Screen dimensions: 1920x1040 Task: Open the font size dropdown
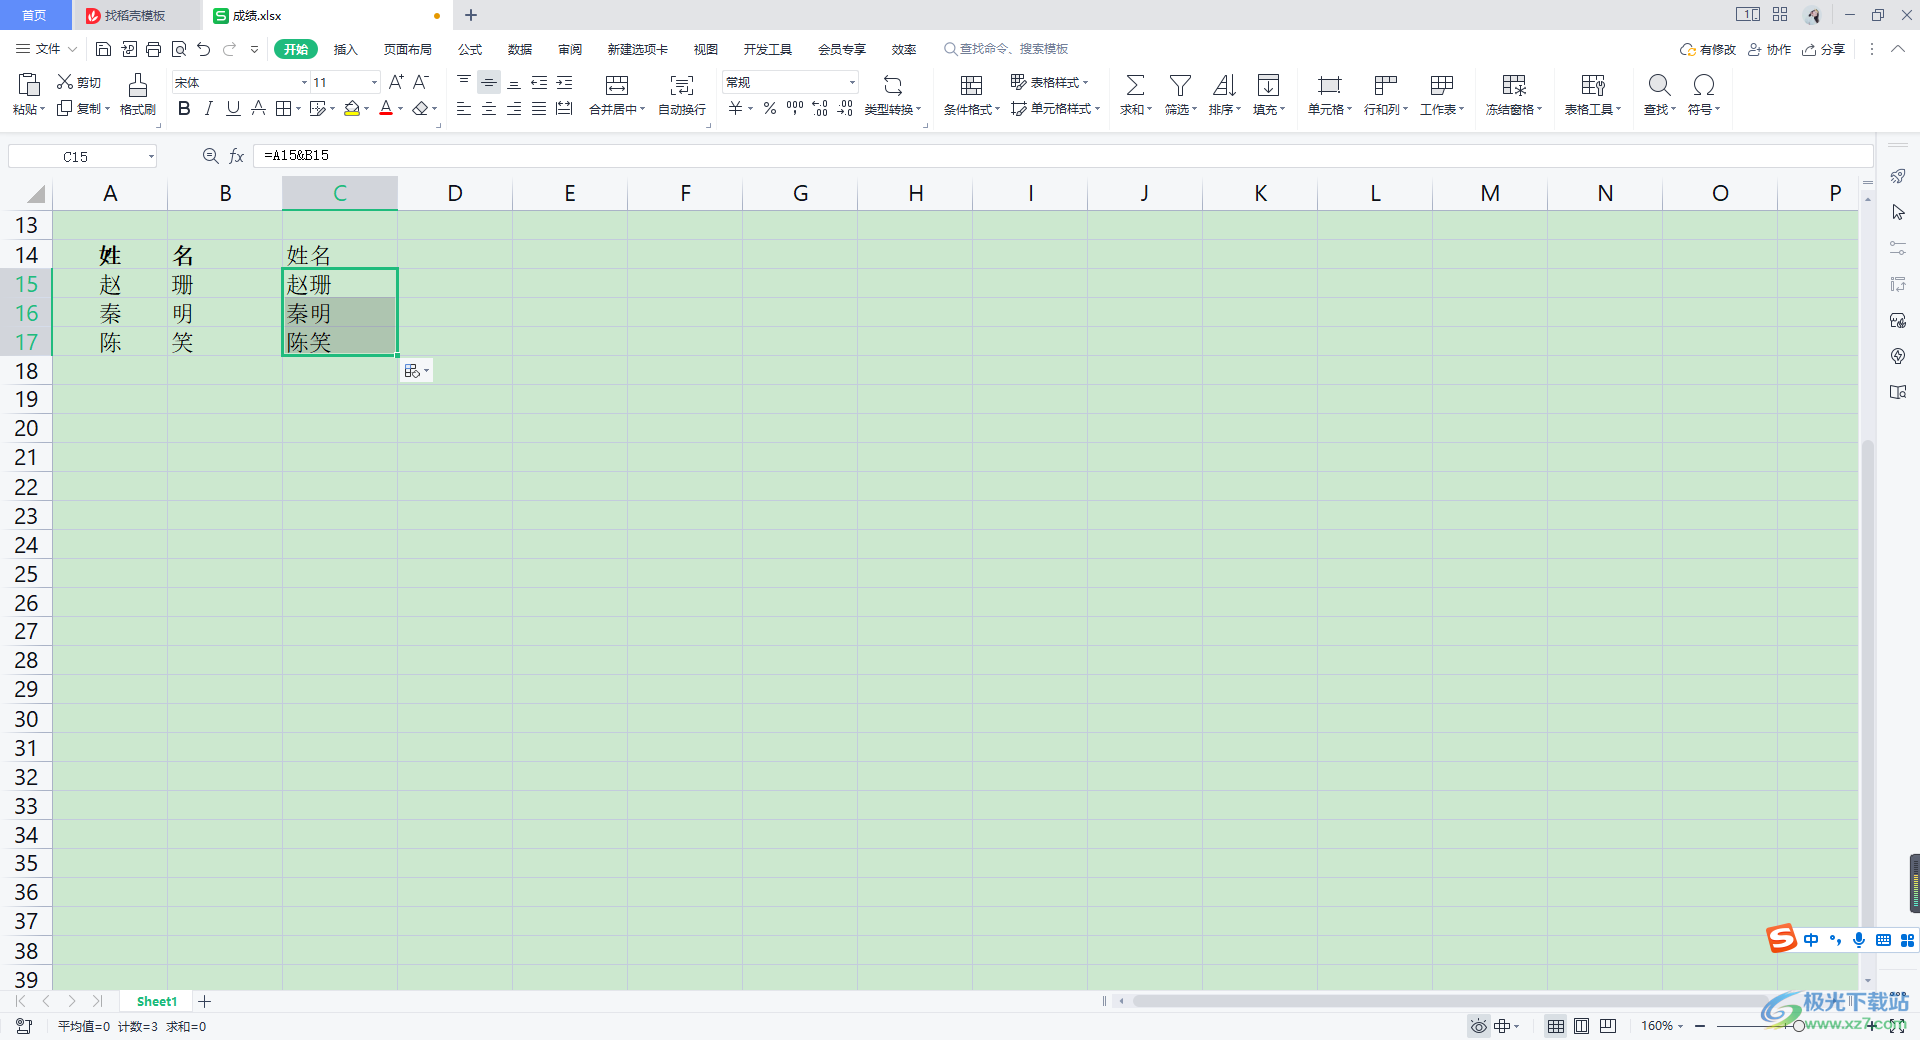tap(374, 82)
